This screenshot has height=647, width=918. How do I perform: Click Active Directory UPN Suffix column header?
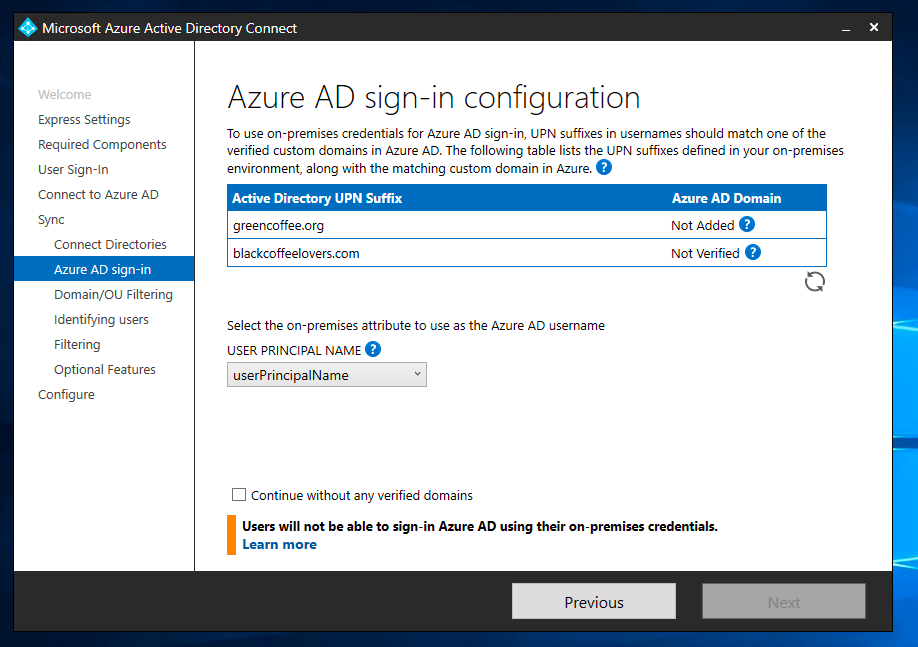click(x=317, y=198)
